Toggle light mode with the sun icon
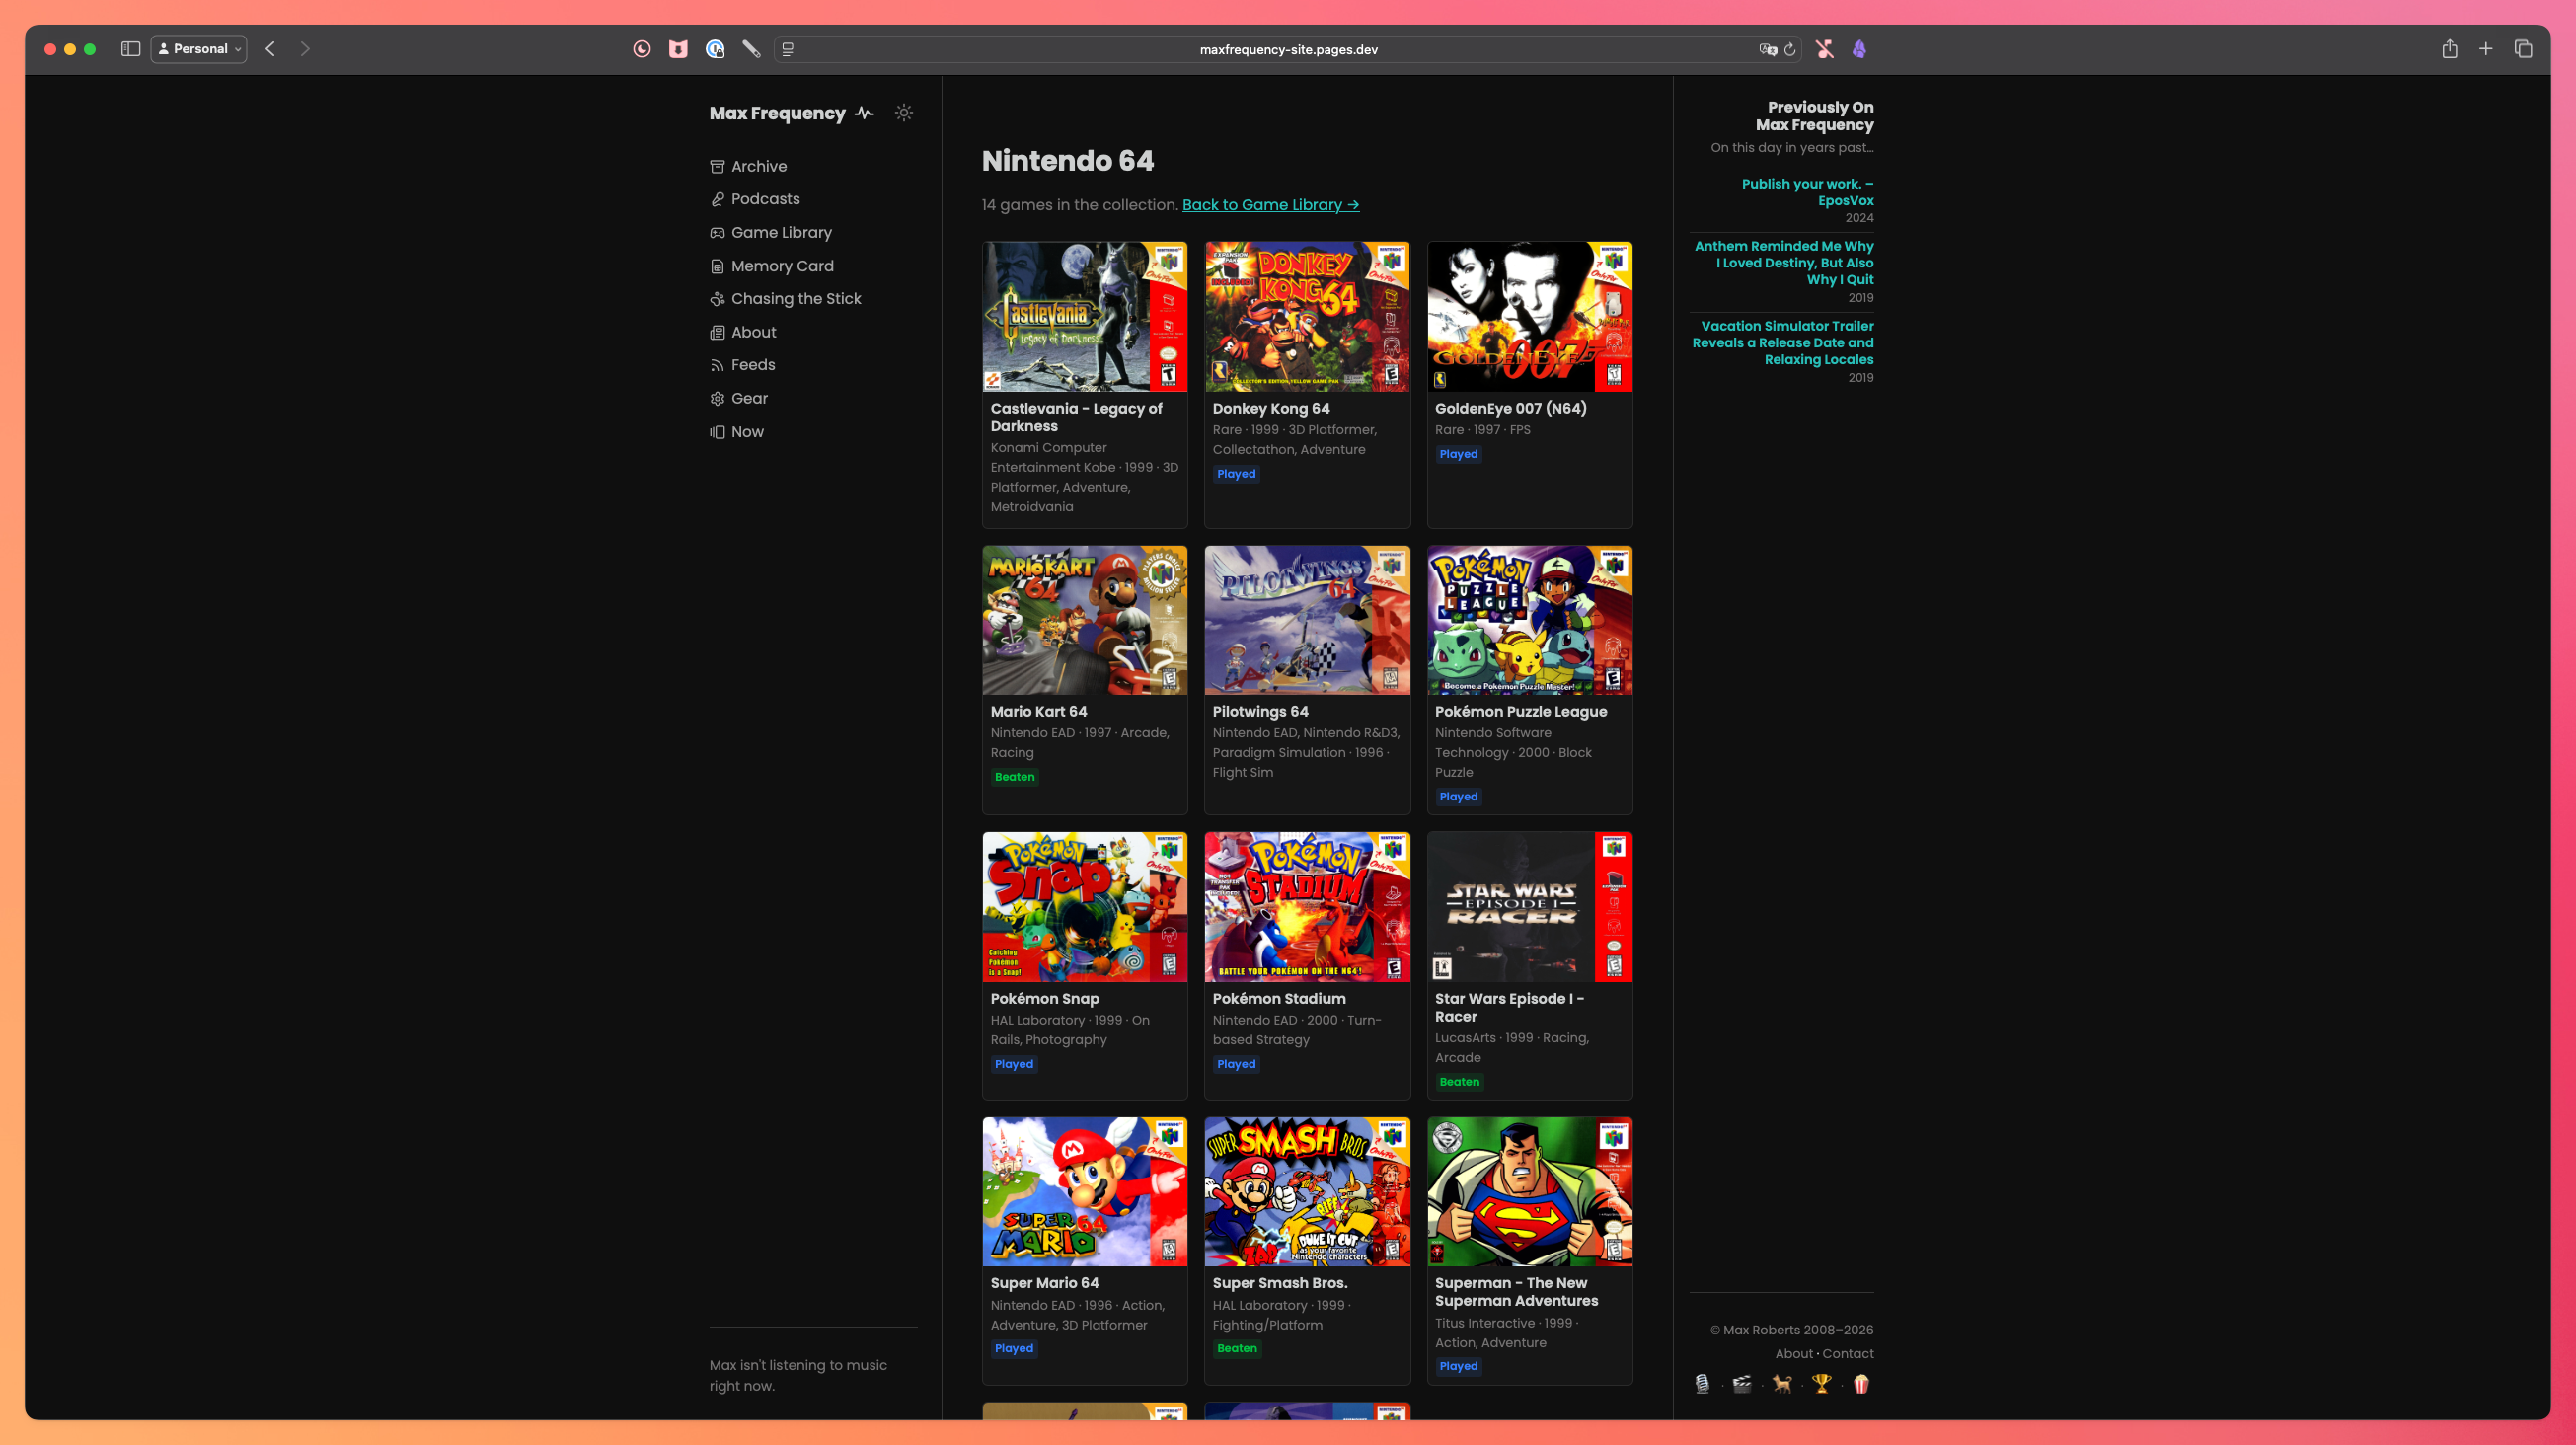The height and width of the screenshot is (1445, 2576). click(903, 113)
